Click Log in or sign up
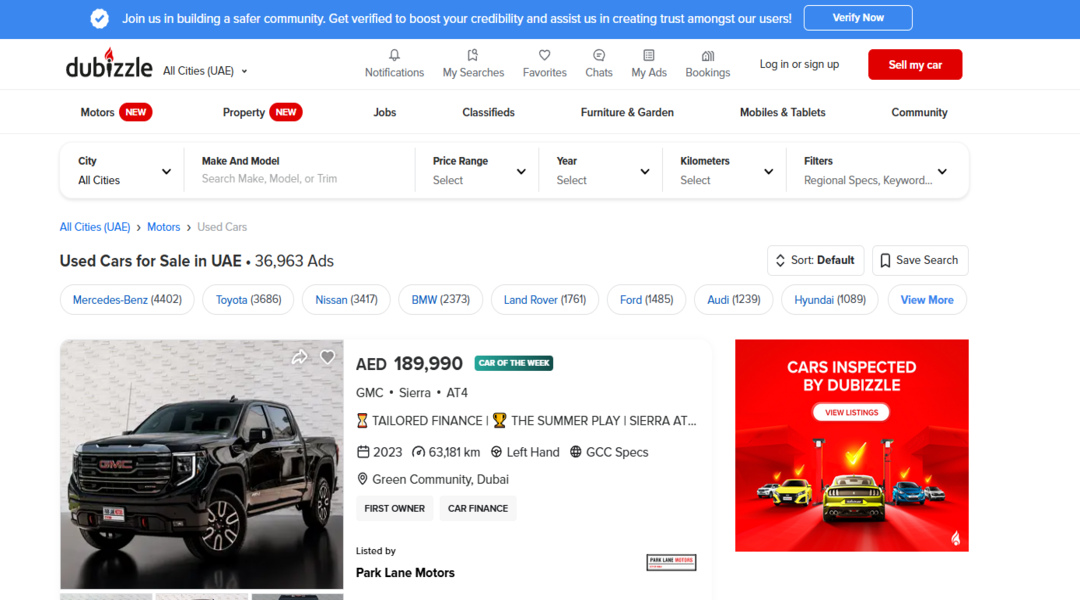The image size is (1080, 600). (799, 64)
